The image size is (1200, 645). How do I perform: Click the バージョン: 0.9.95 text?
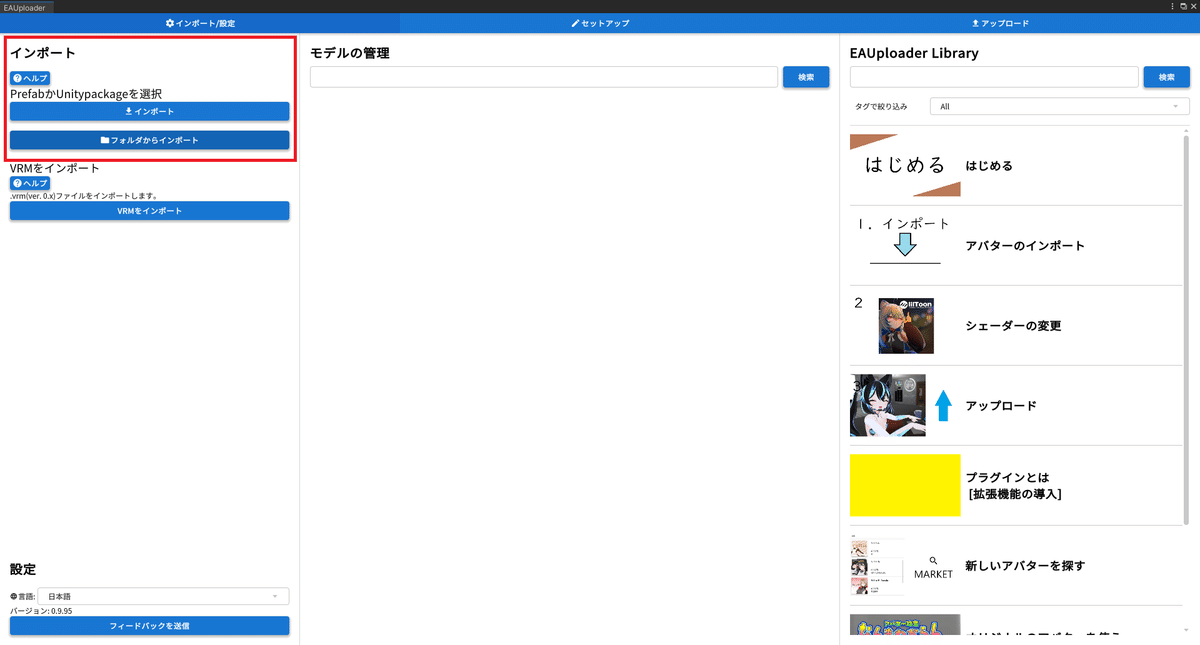tap(41, 611)
